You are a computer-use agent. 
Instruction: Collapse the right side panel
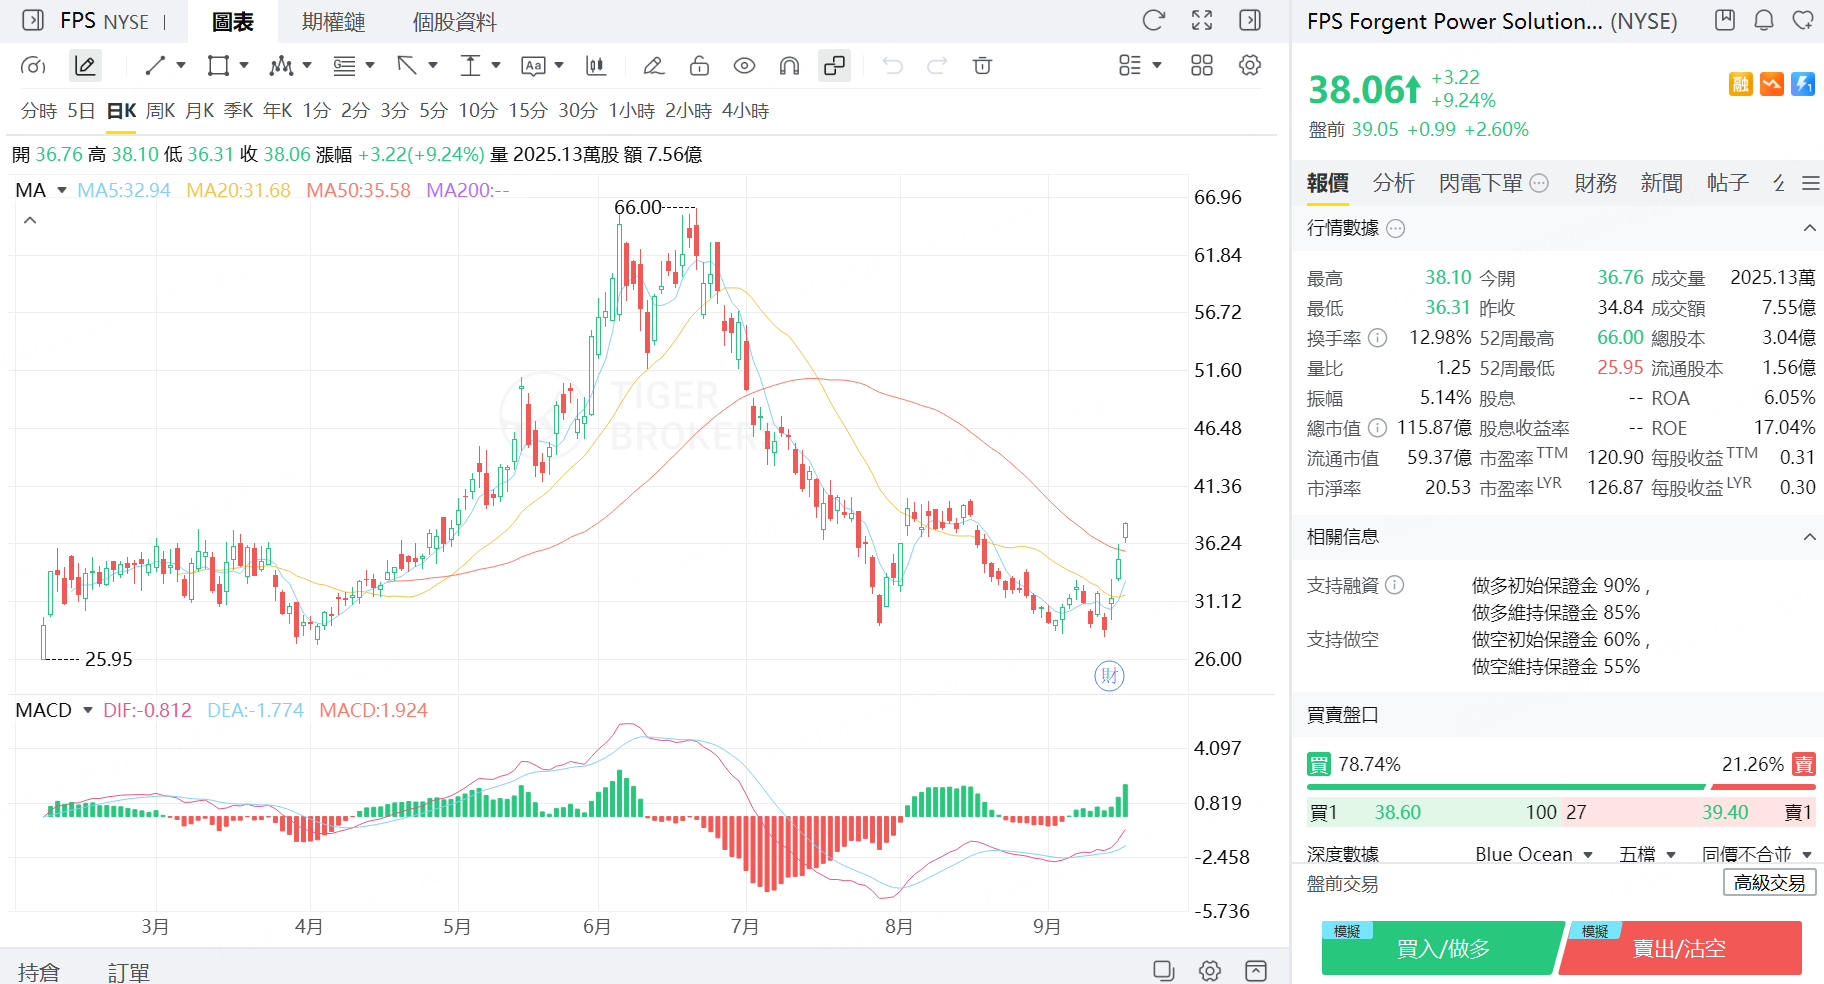[x=1250, y=20]
